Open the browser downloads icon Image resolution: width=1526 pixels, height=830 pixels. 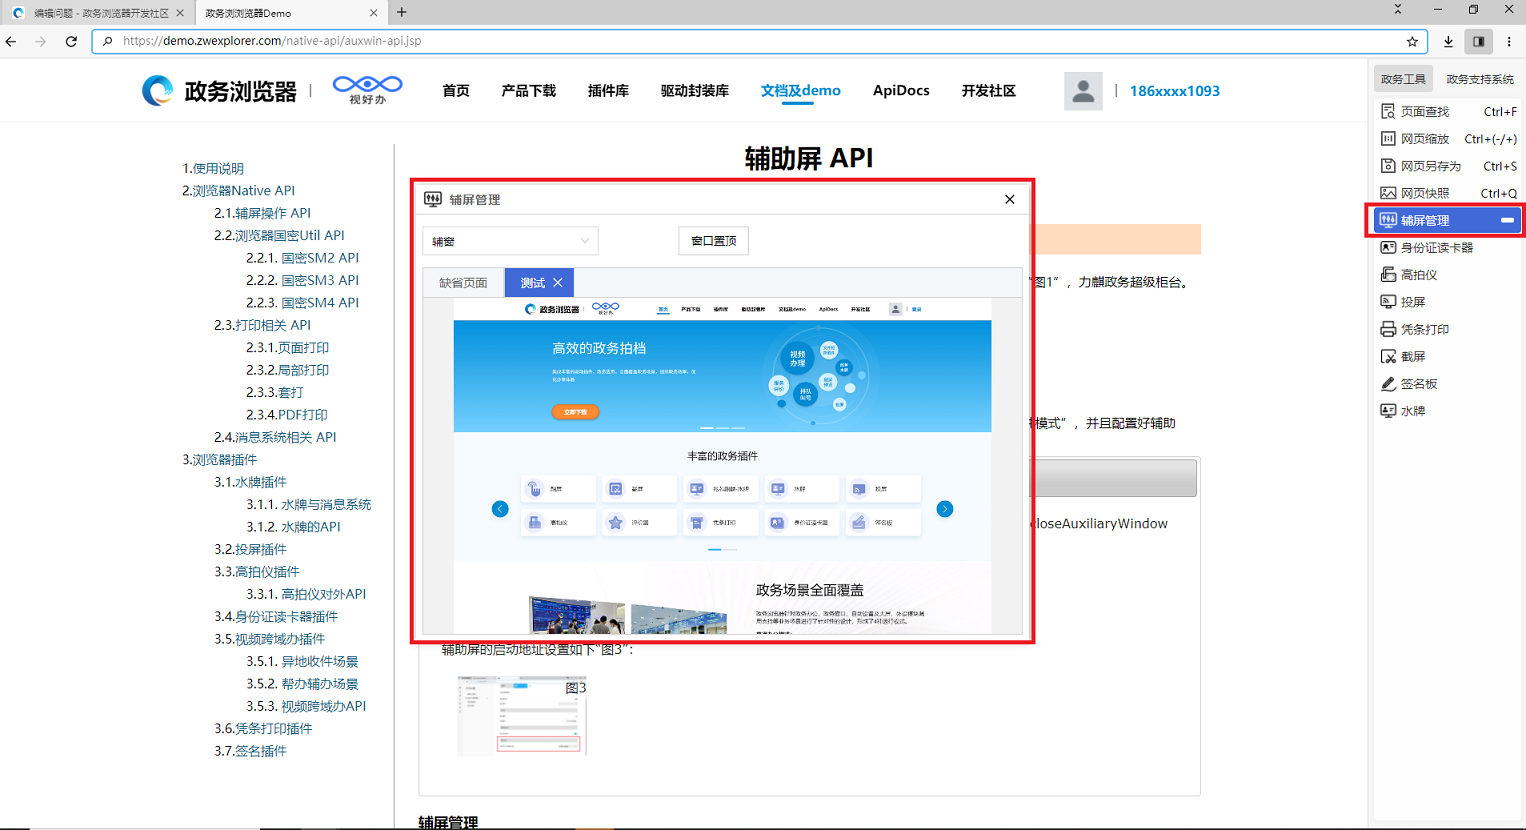1448,41
